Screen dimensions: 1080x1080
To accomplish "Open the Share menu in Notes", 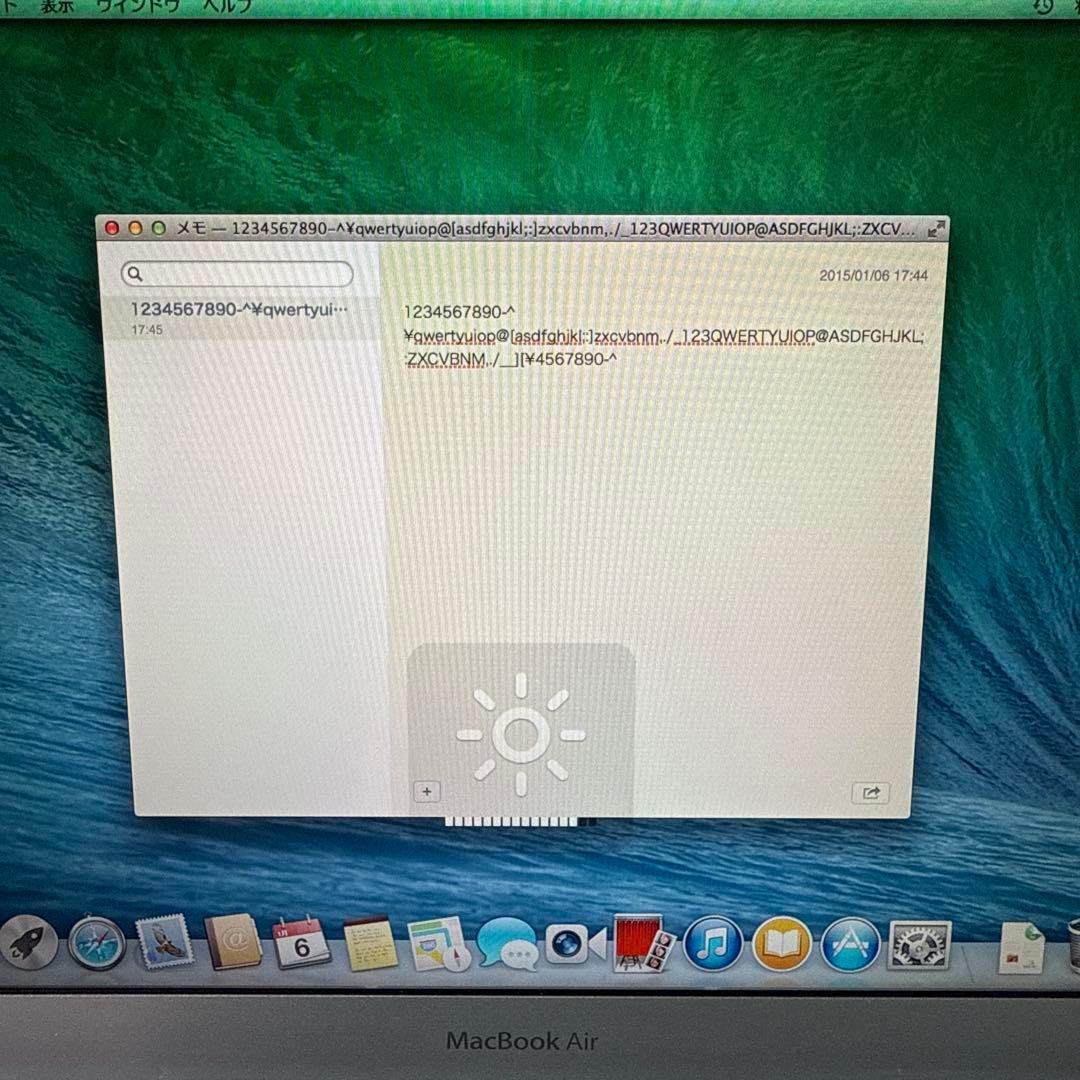I will tap(870, 792).
